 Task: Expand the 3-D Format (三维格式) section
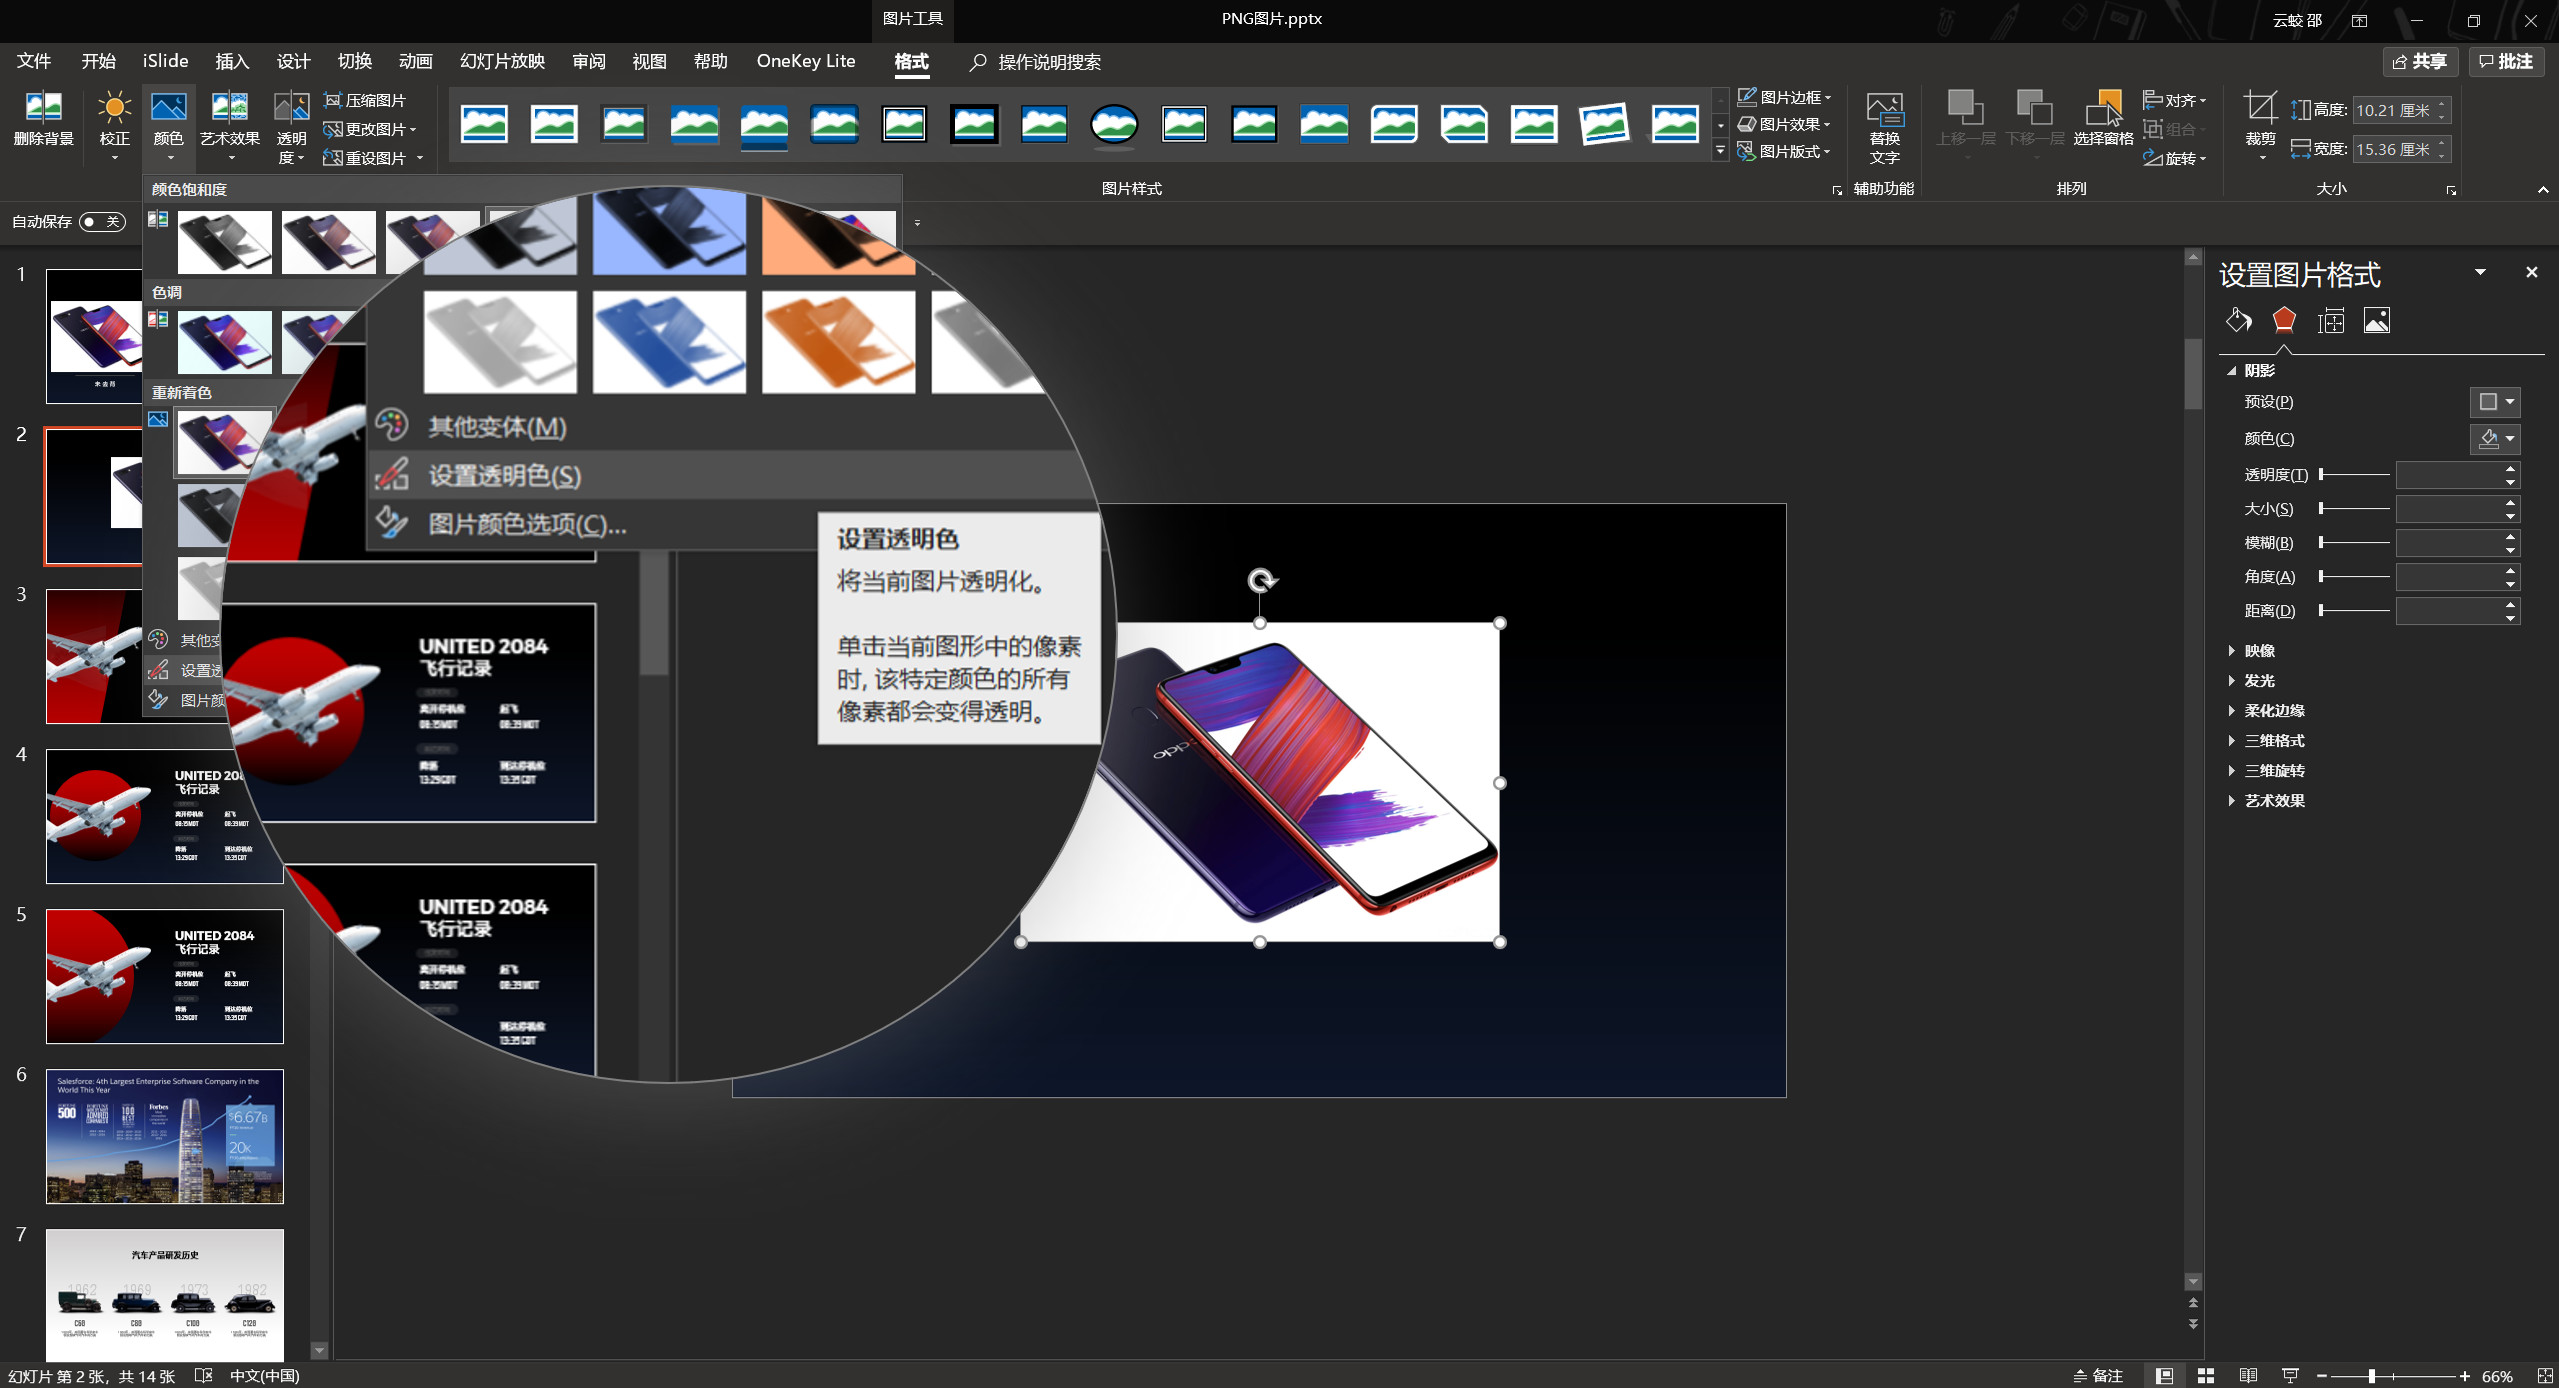click(2273, 740)
